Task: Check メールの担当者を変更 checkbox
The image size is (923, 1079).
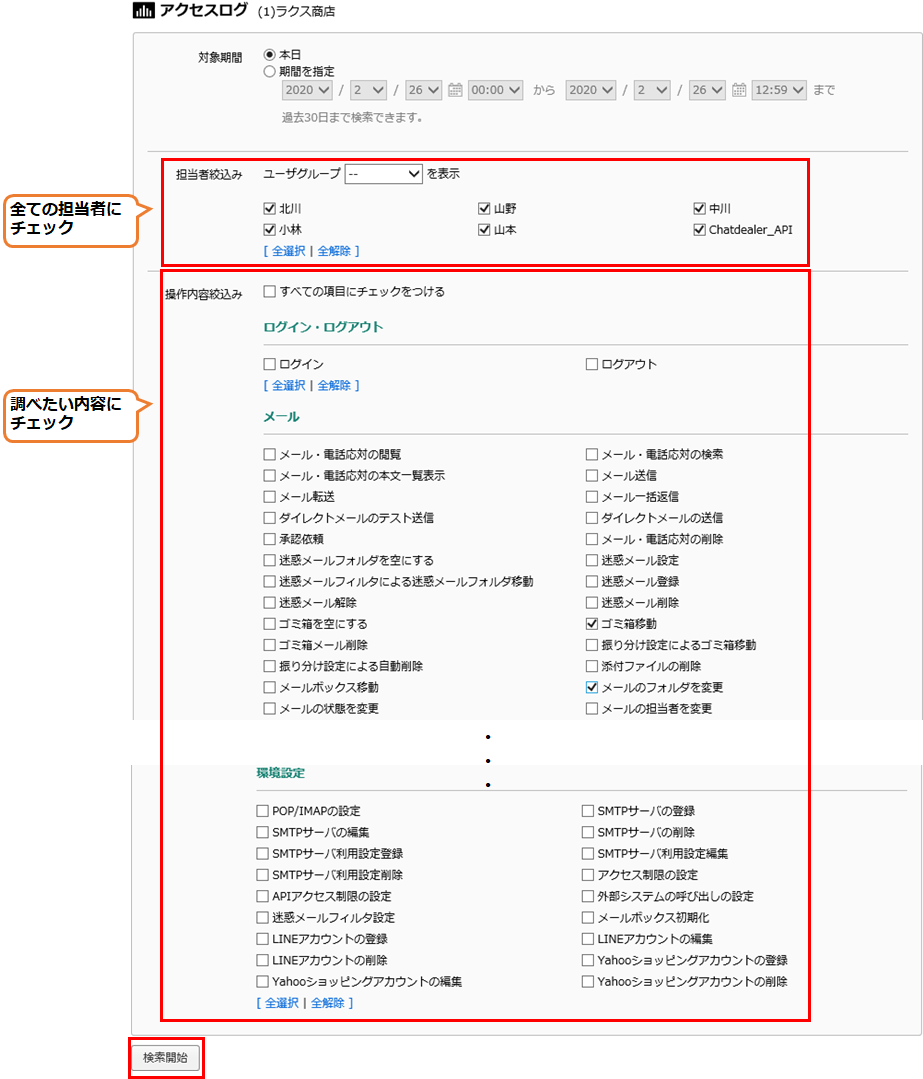Action: (x=592, y=709)
